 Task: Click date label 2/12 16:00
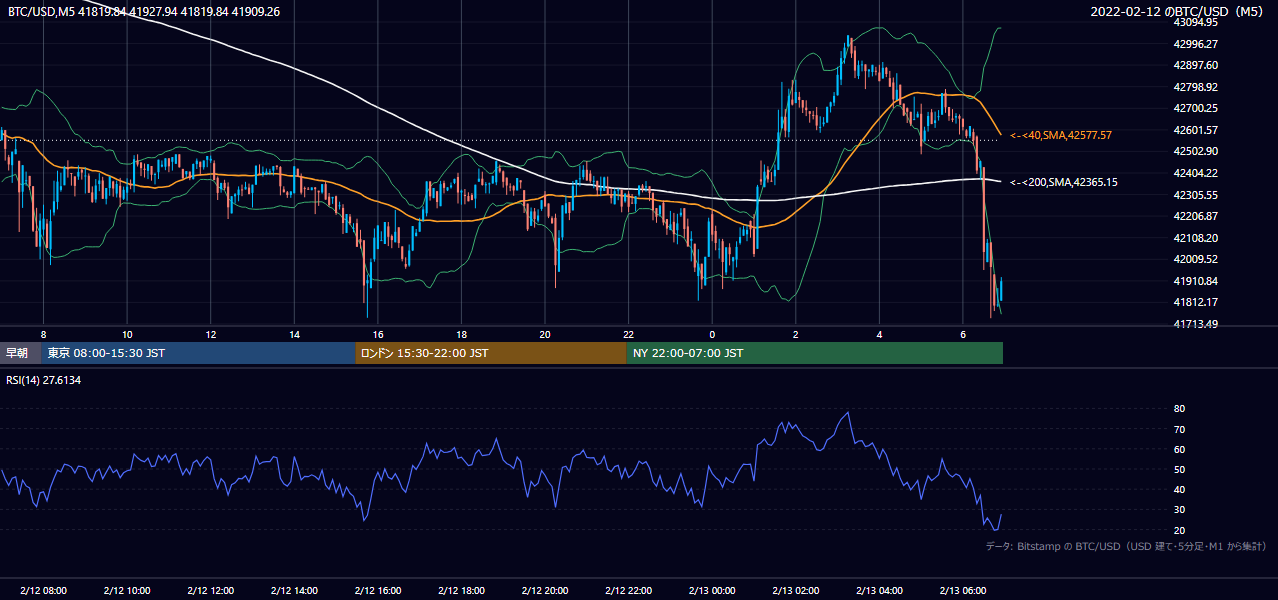tap(378, 591)
